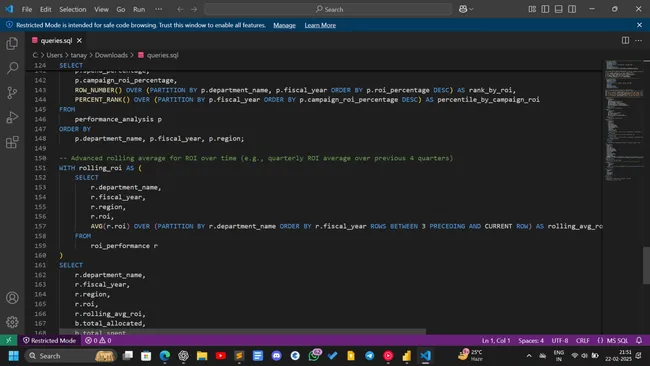Open editor More Actions ellipsis

(638, 40)
